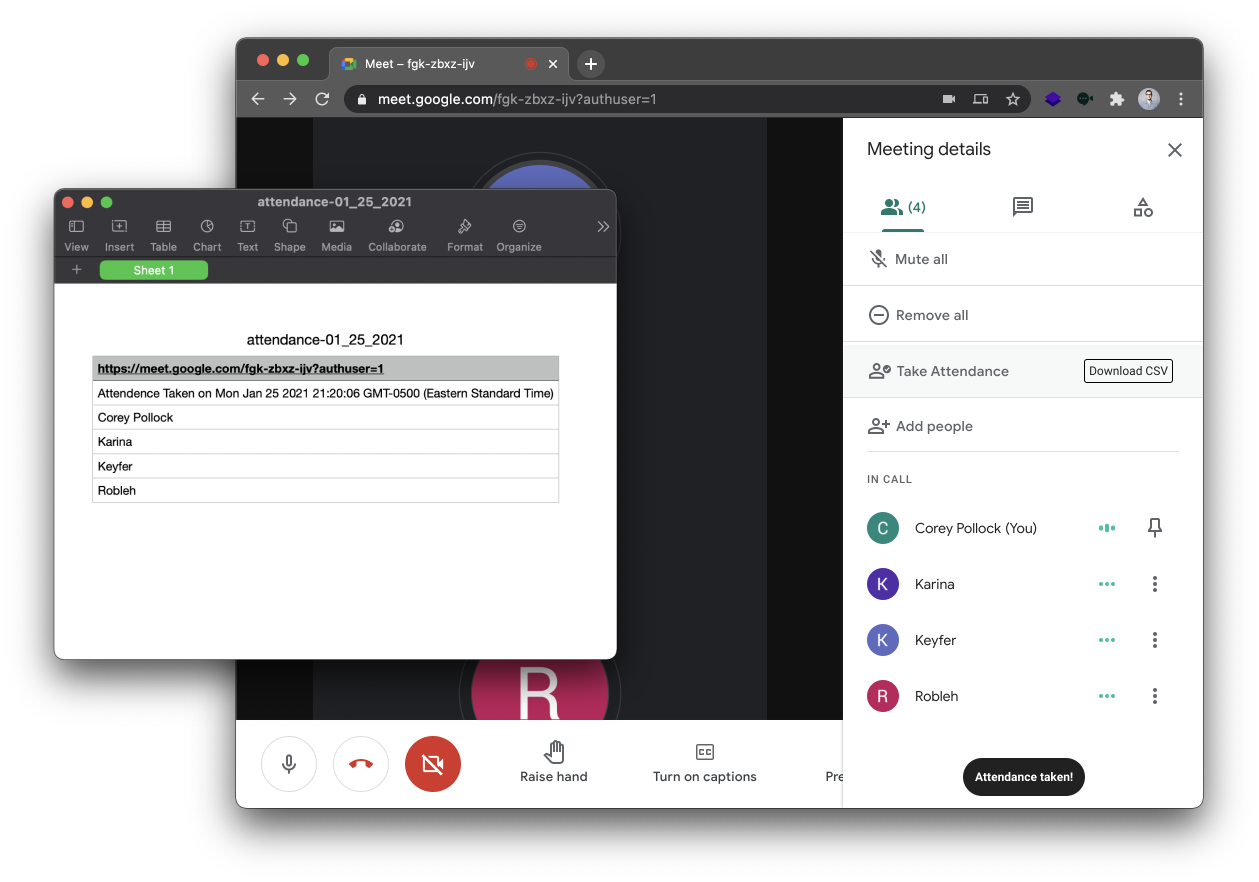Click Remove all participants
Viewport: 1259px width, 882px height.
tap(918, 315)
